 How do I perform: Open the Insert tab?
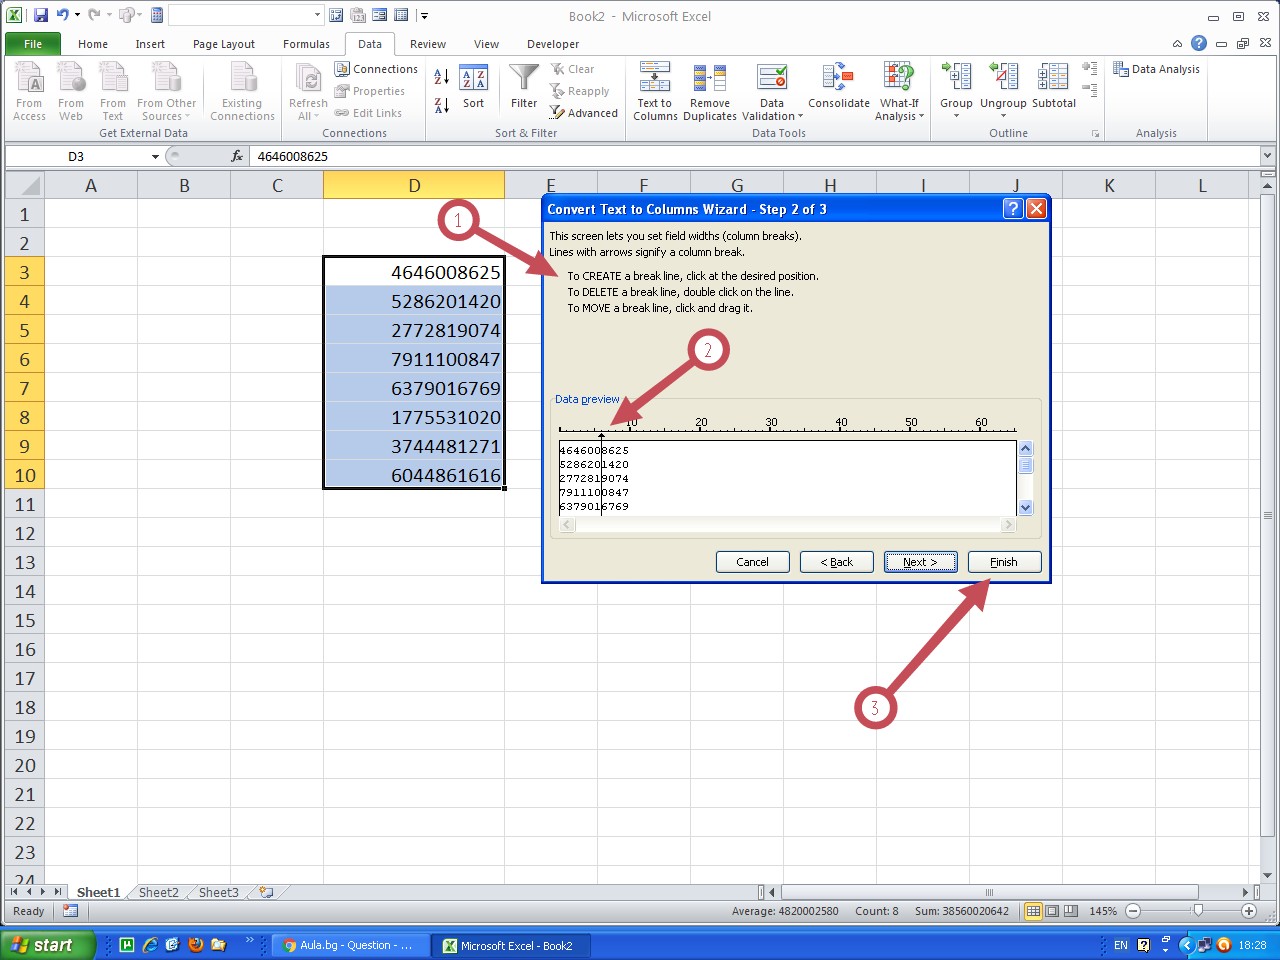pos(150,44)
